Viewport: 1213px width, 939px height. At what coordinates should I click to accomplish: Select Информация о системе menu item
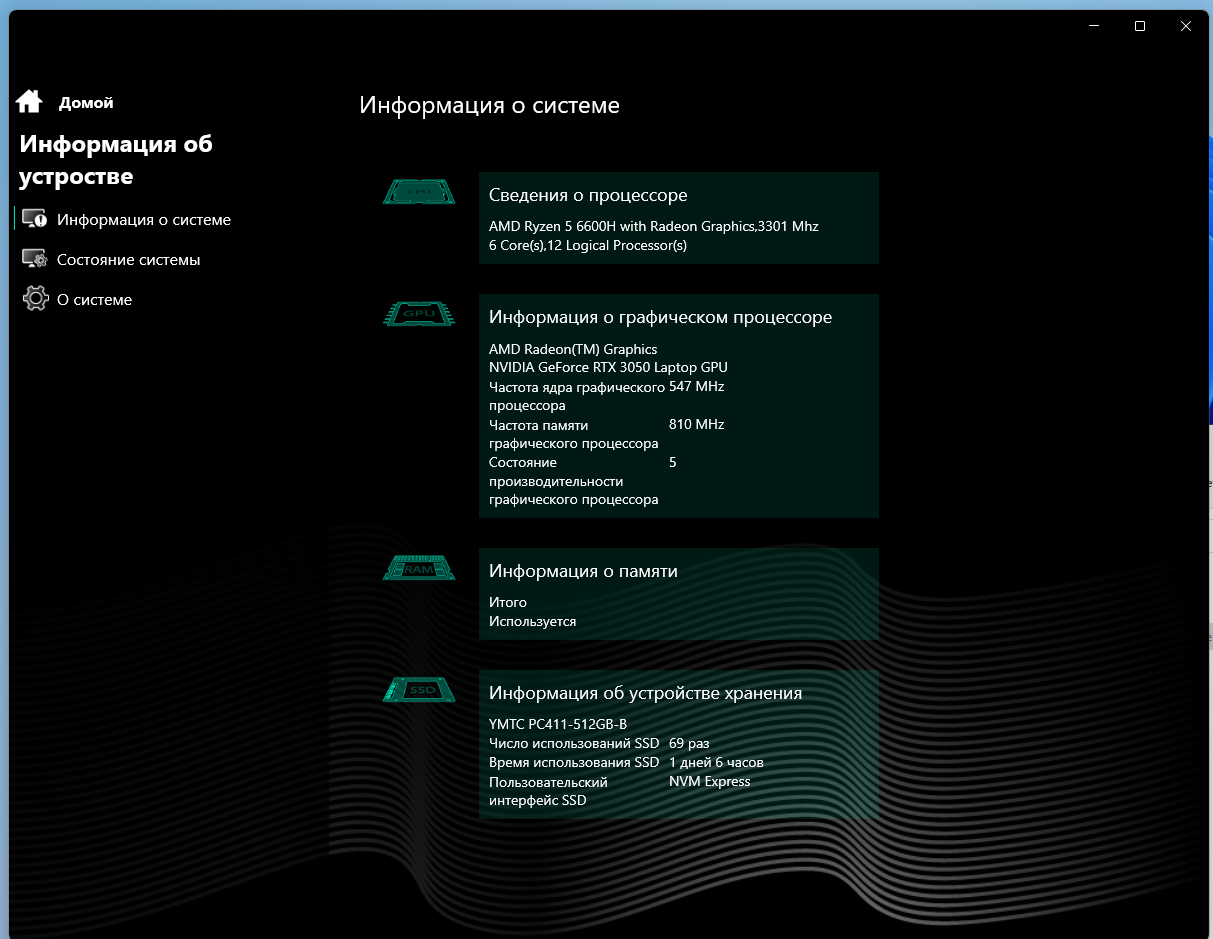[x=144, y=220]
